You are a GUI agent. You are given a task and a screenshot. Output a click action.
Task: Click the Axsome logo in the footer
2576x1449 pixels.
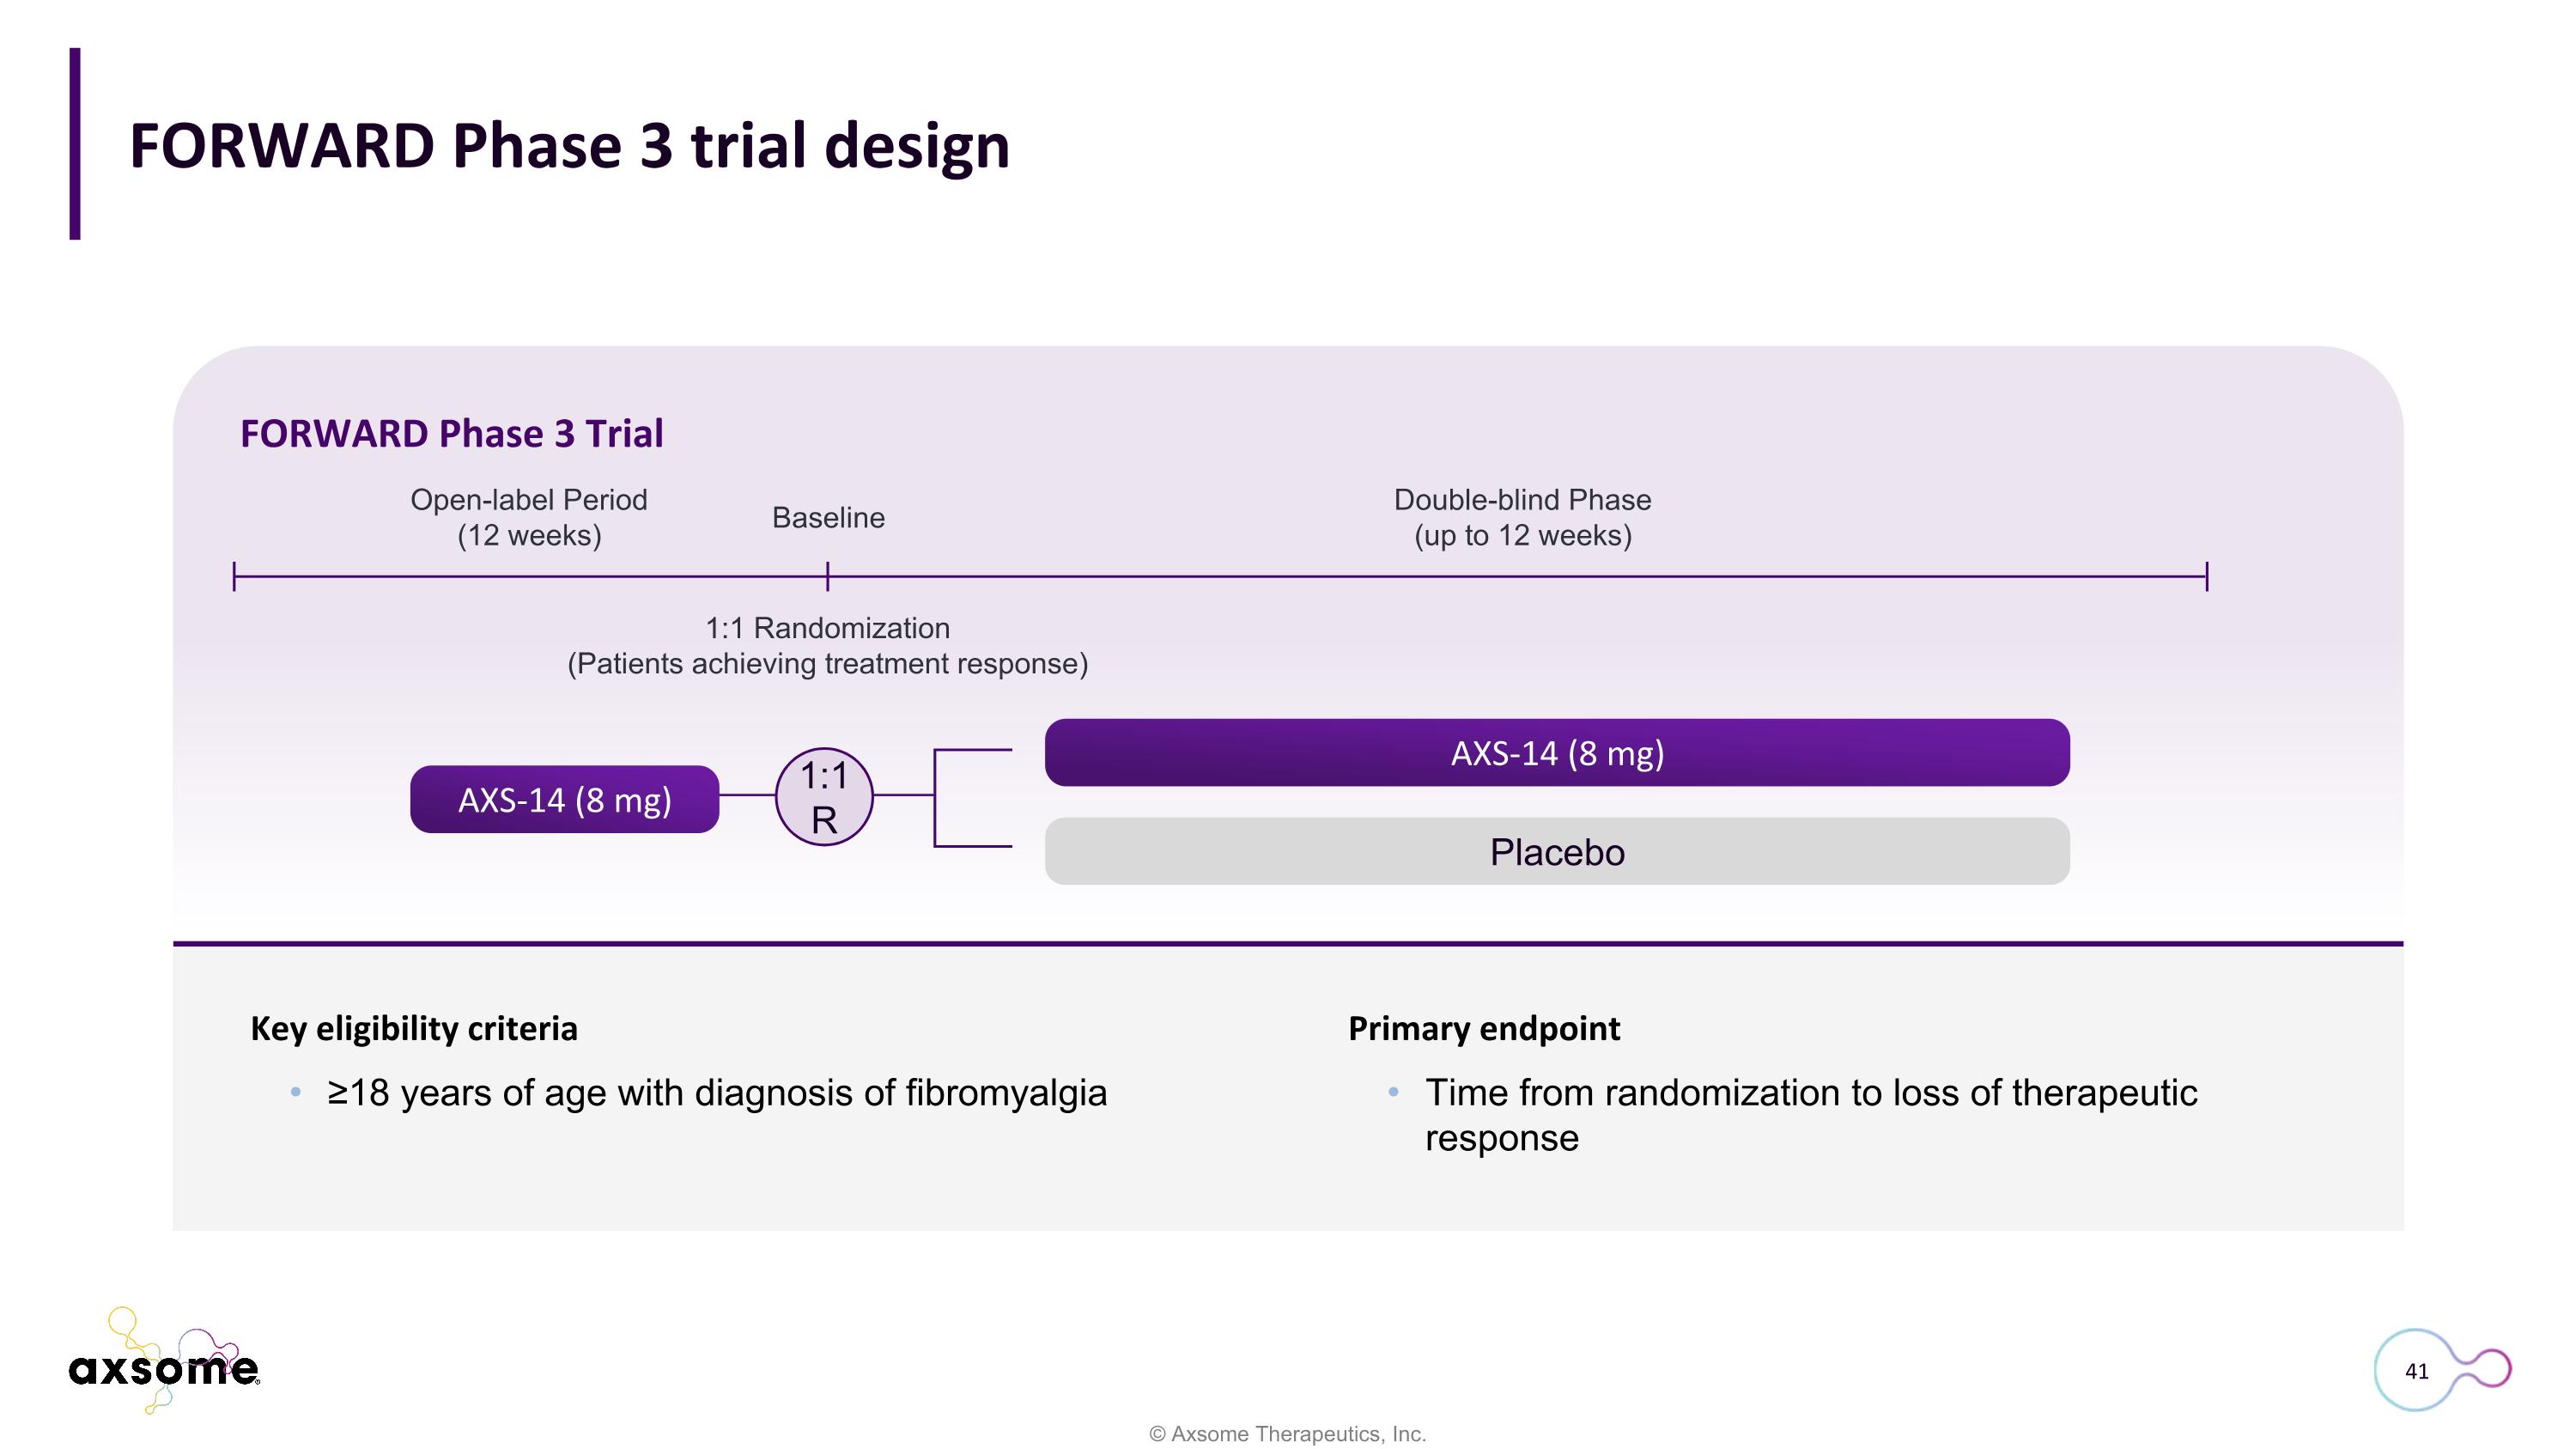click(x=164, y=1360)
